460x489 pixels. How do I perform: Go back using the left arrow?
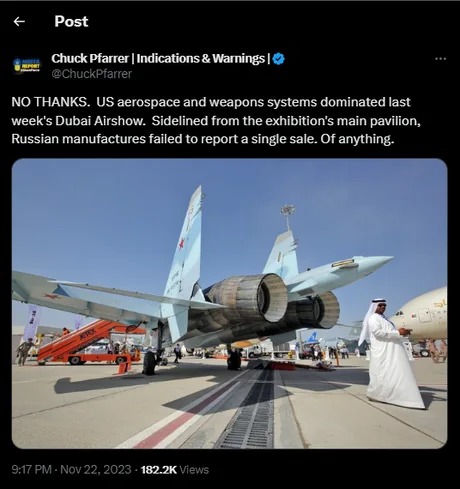coord(19,22)
